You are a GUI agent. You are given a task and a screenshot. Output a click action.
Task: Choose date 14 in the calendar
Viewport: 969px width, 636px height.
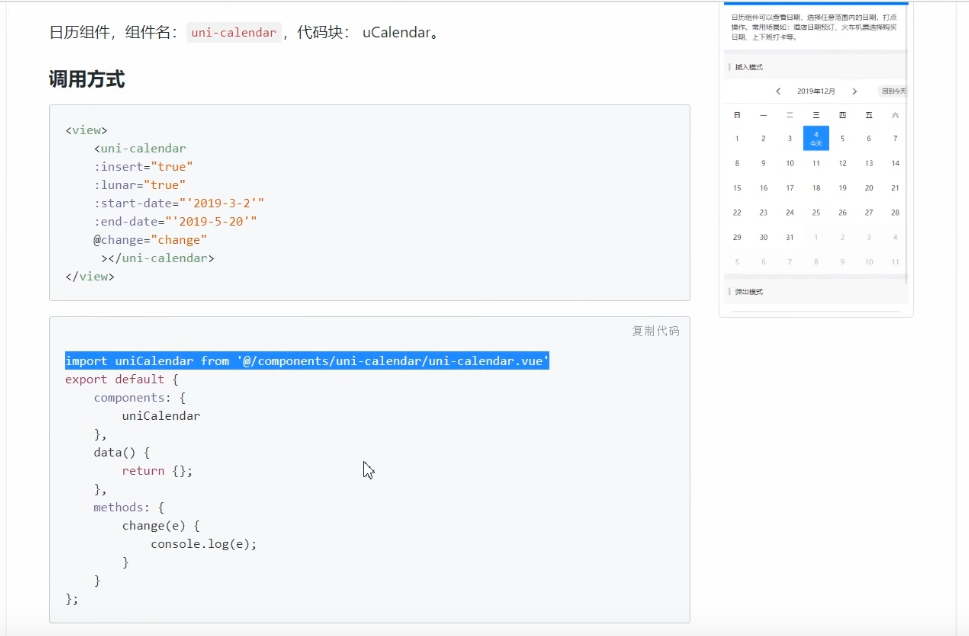(895, 163)
